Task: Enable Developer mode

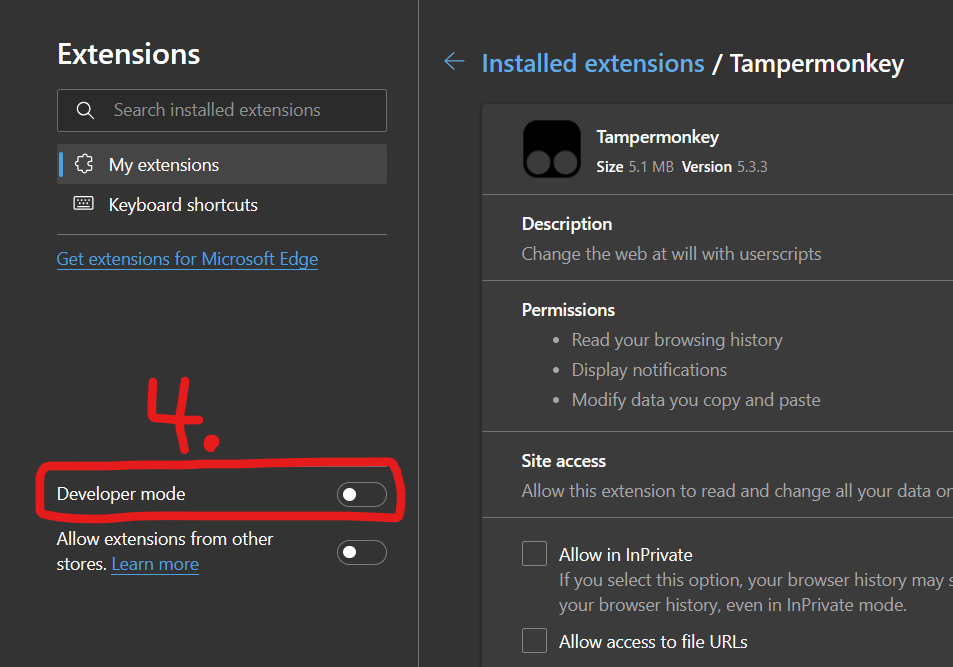Action: pos(361,493)
